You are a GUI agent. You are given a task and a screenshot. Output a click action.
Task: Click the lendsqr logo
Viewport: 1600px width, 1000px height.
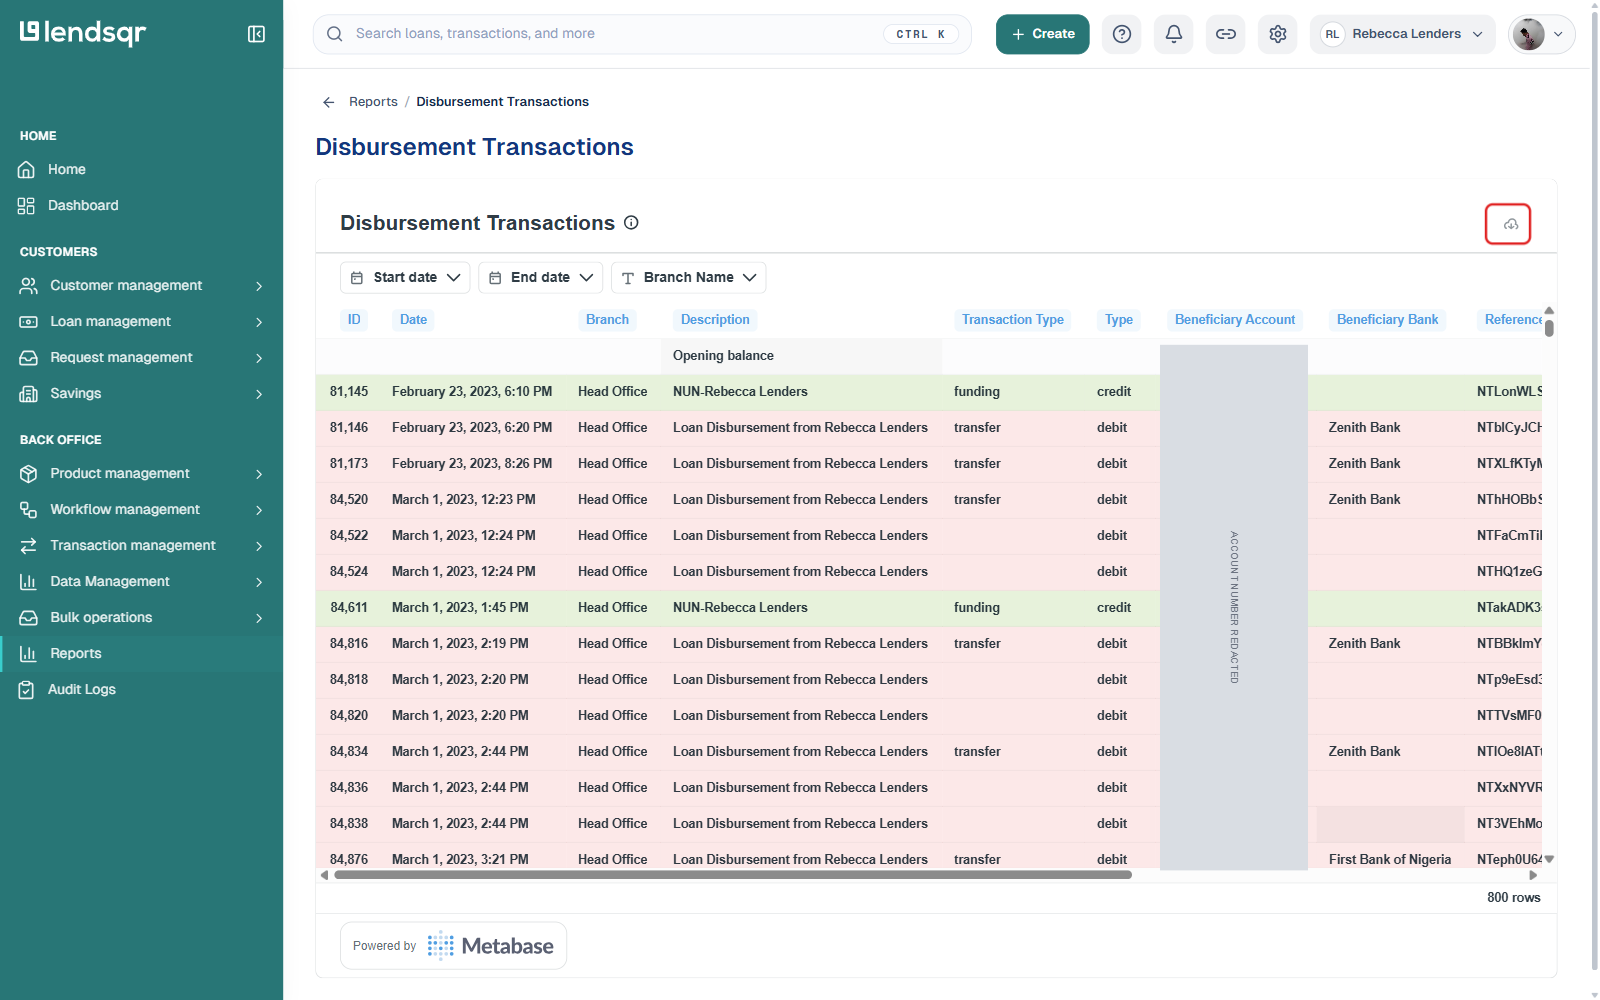(x=83, y=33)
